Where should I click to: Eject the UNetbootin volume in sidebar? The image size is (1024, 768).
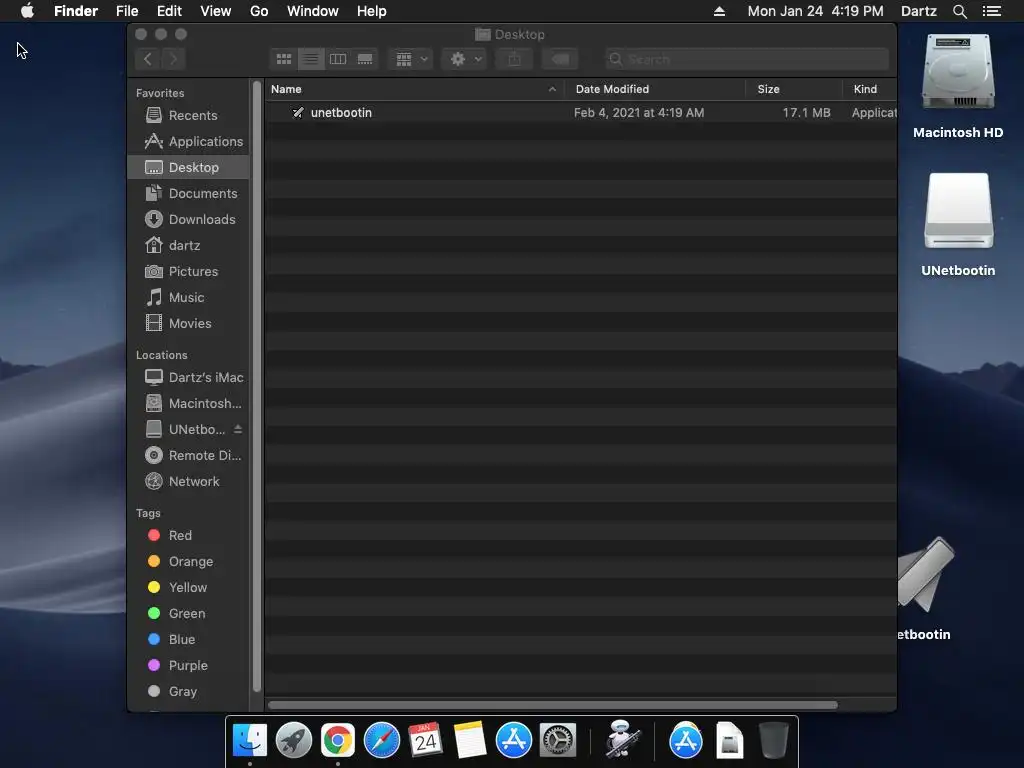[238, 429]
